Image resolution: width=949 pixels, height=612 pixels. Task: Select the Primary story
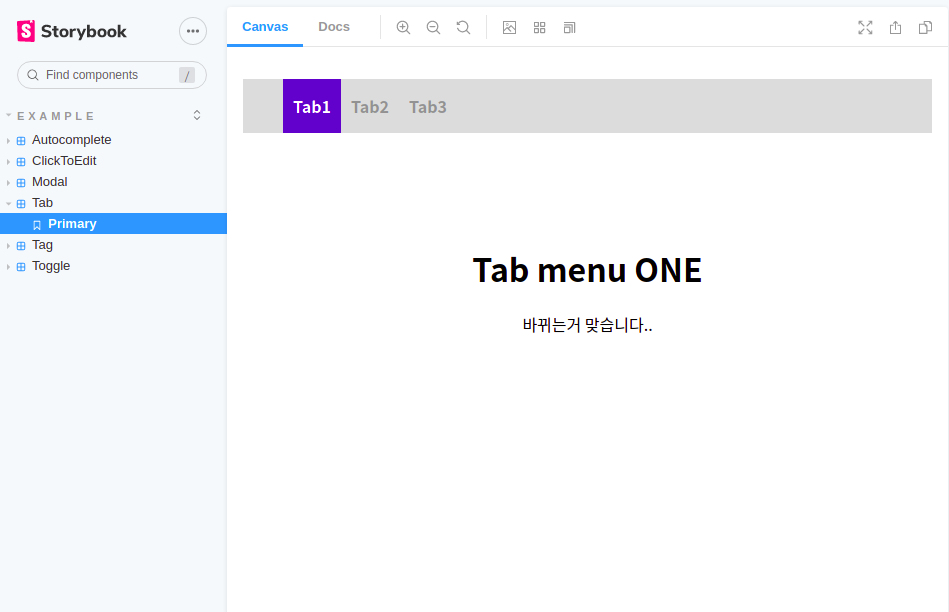point(113,223)
